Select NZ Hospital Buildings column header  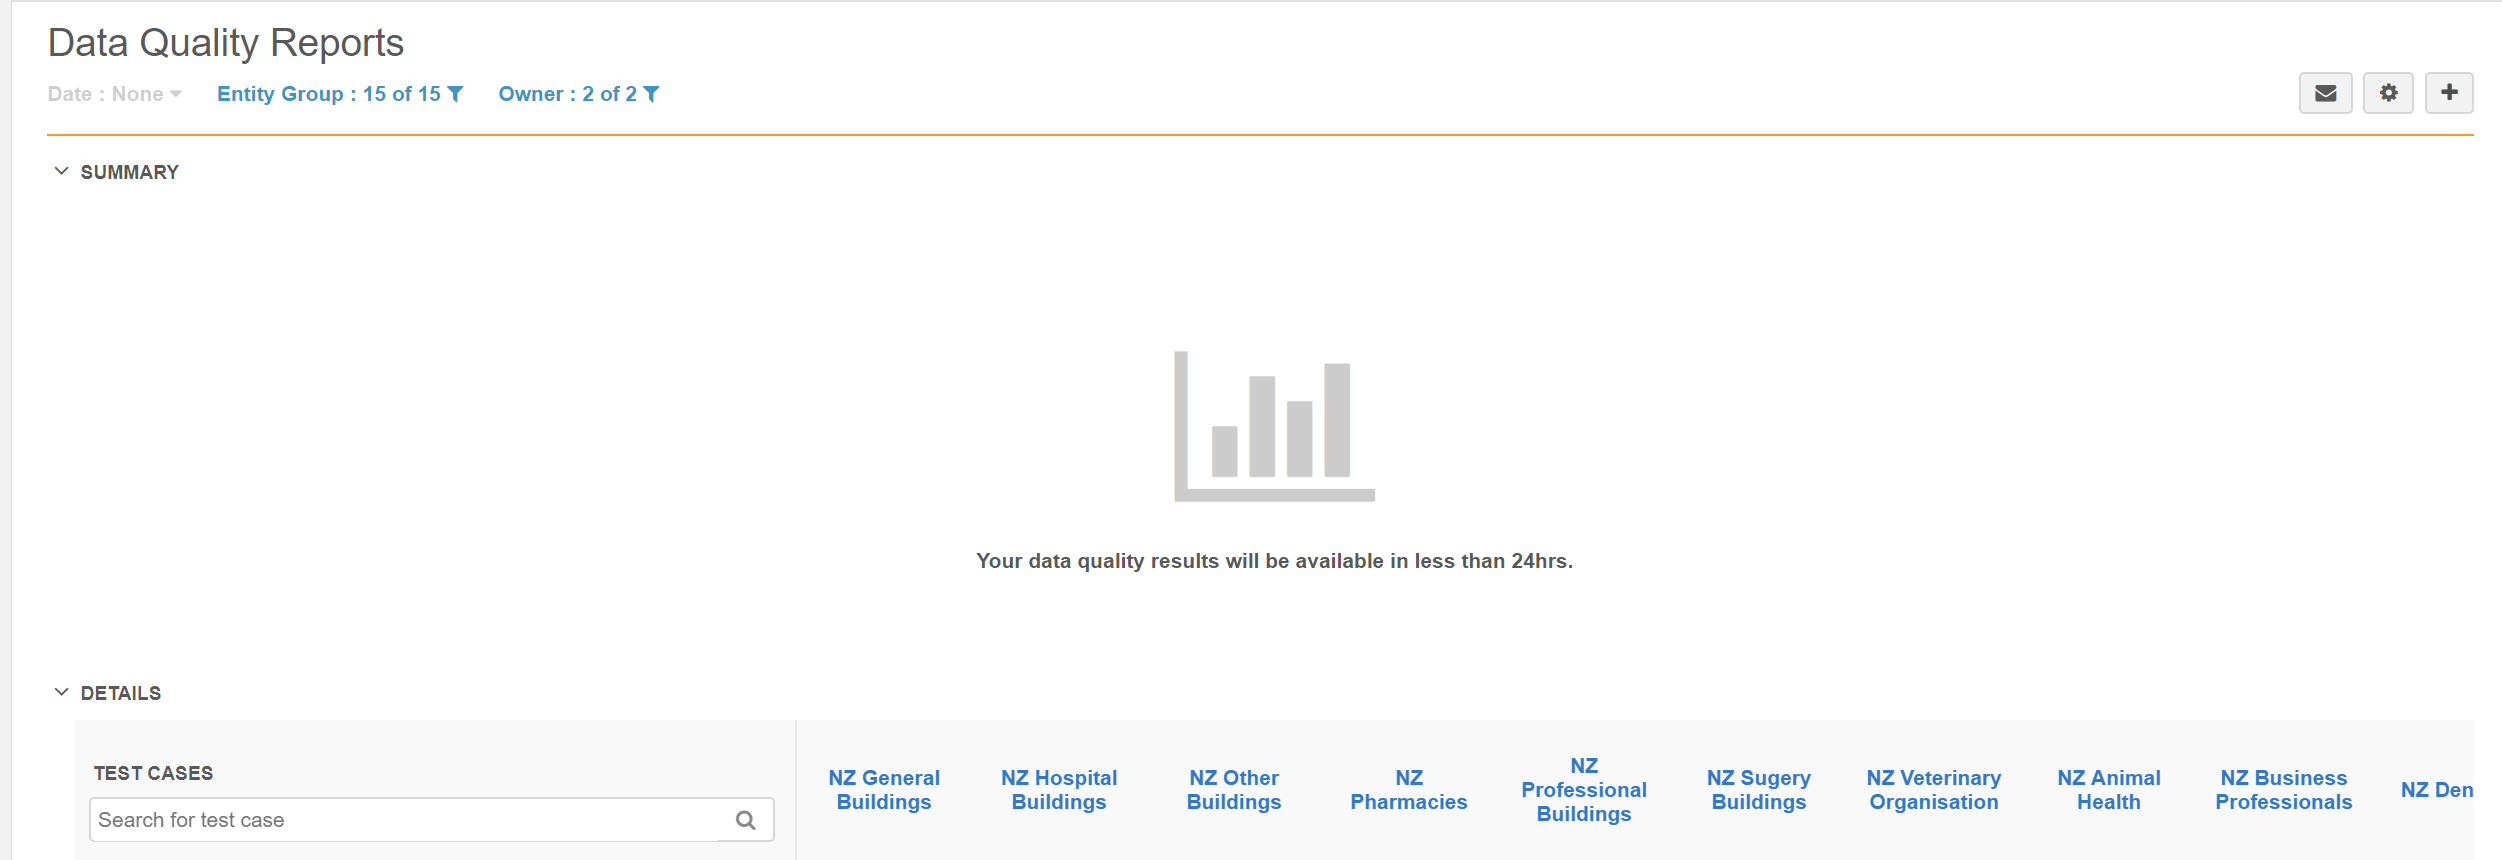coord(1059,790)
